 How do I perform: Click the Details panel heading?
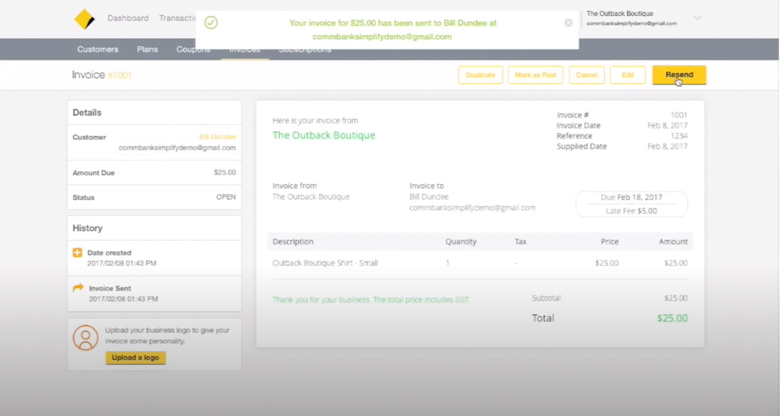[x=87, y=112]
